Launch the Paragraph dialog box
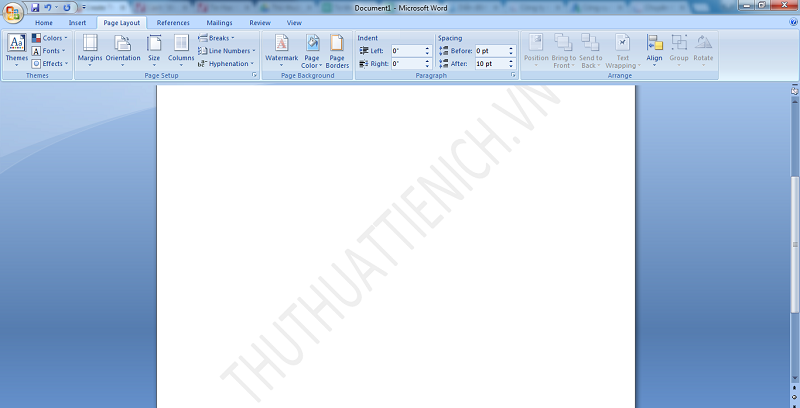The image size is (800, 408). tap(514, 75)
